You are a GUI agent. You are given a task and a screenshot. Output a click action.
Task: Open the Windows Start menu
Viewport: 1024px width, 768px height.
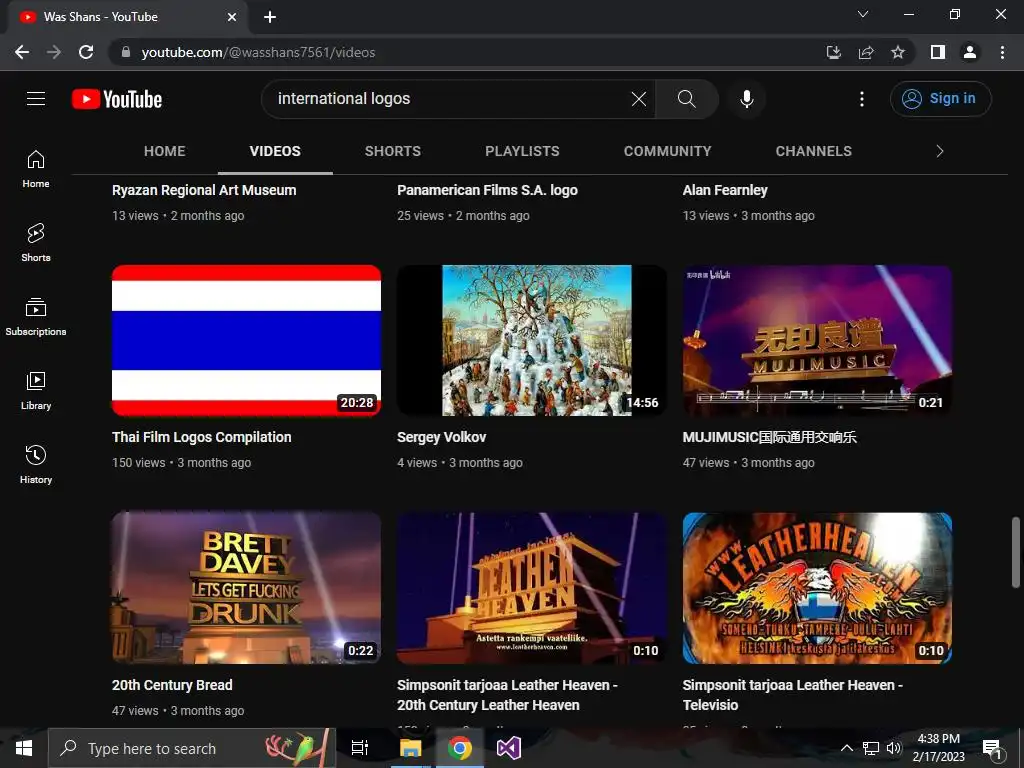[24, 748]
